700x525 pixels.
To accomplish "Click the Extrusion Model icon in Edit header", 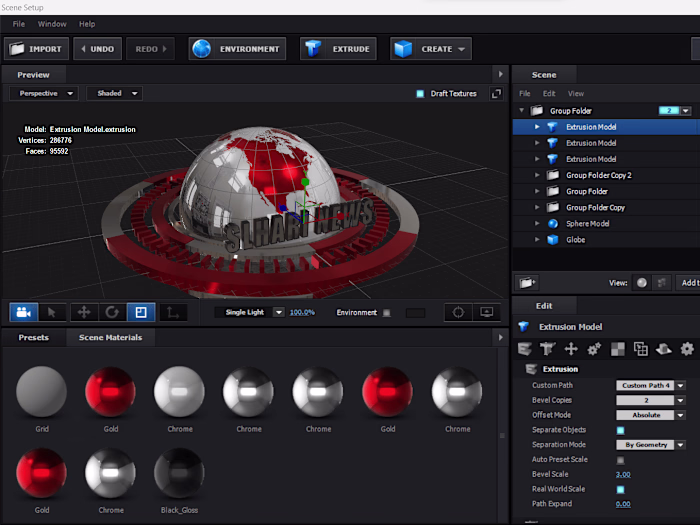I will click(x=524, y=327).
